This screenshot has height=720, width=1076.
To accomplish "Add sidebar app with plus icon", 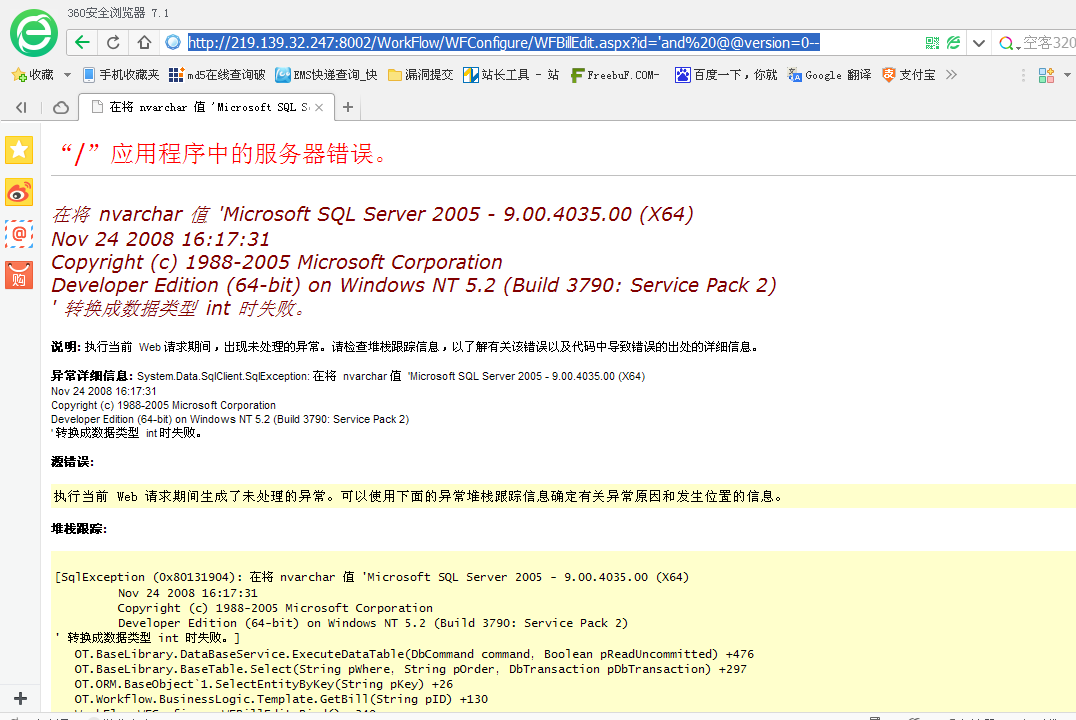I will [21, 699].
